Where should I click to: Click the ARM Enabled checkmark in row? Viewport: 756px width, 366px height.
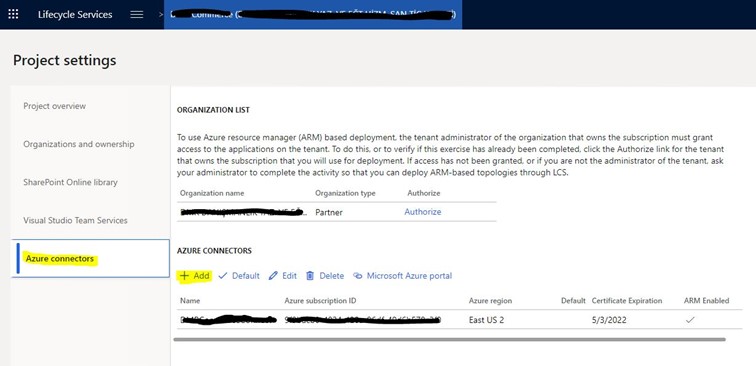690,320
